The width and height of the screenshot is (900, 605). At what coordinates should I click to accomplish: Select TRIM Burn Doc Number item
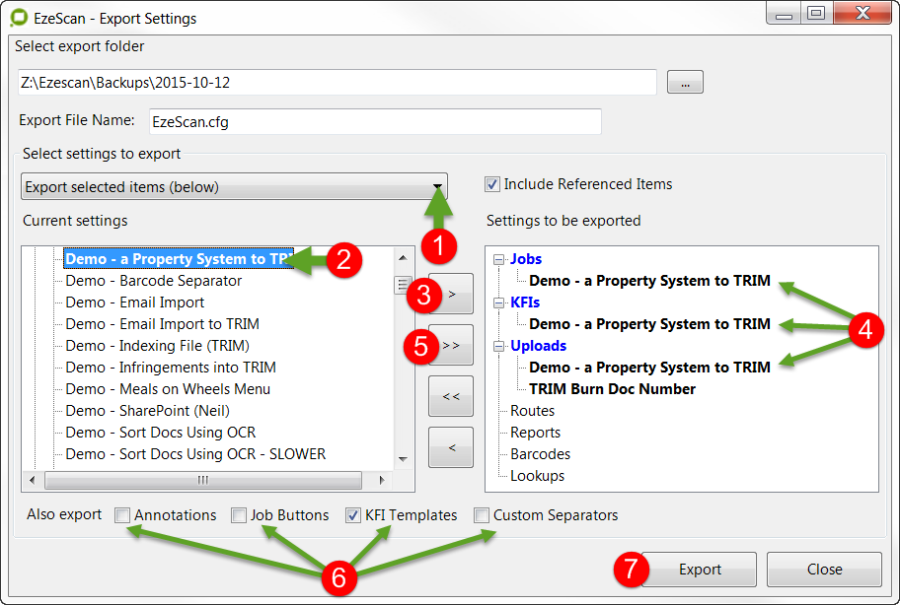tap(612, 389)
